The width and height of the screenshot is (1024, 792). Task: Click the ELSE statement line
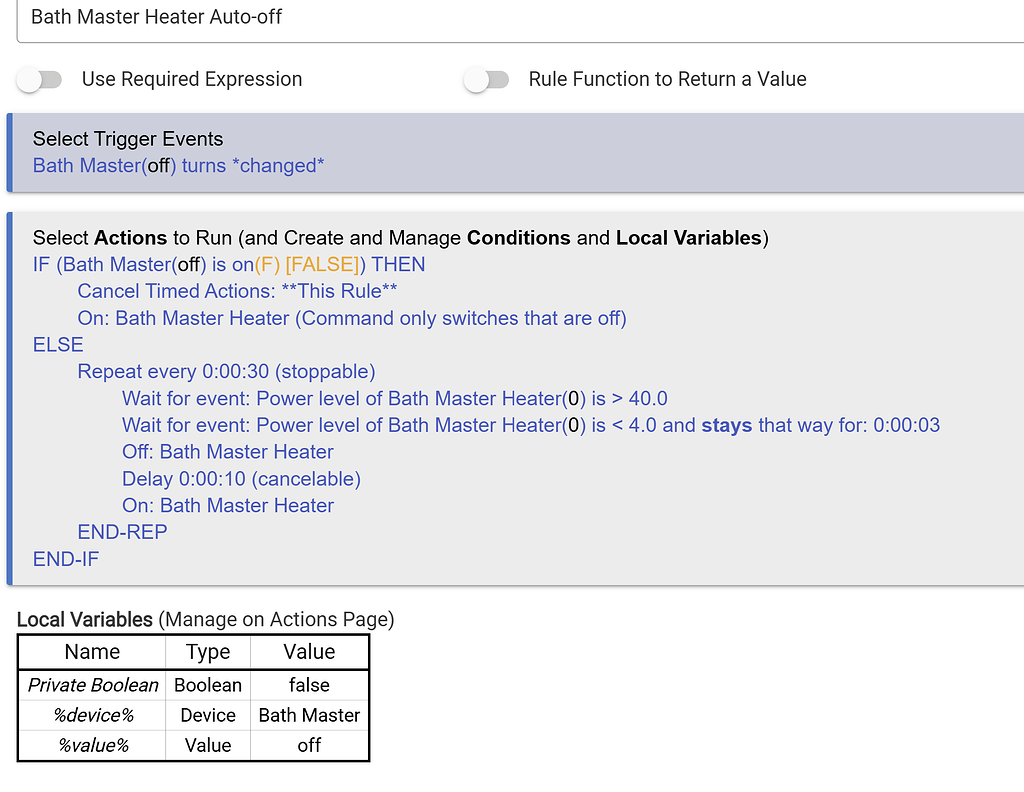(x=57, y=344)
